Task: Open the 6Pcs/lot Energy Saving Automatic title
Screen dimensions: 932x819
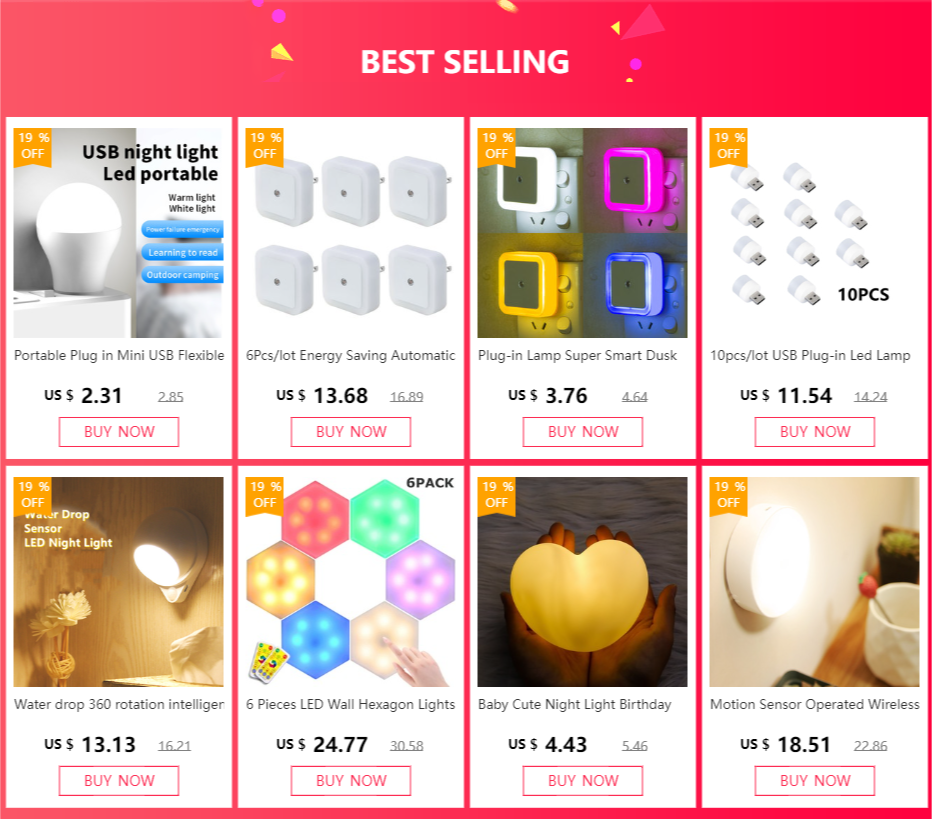Action: tap(351, 355)
